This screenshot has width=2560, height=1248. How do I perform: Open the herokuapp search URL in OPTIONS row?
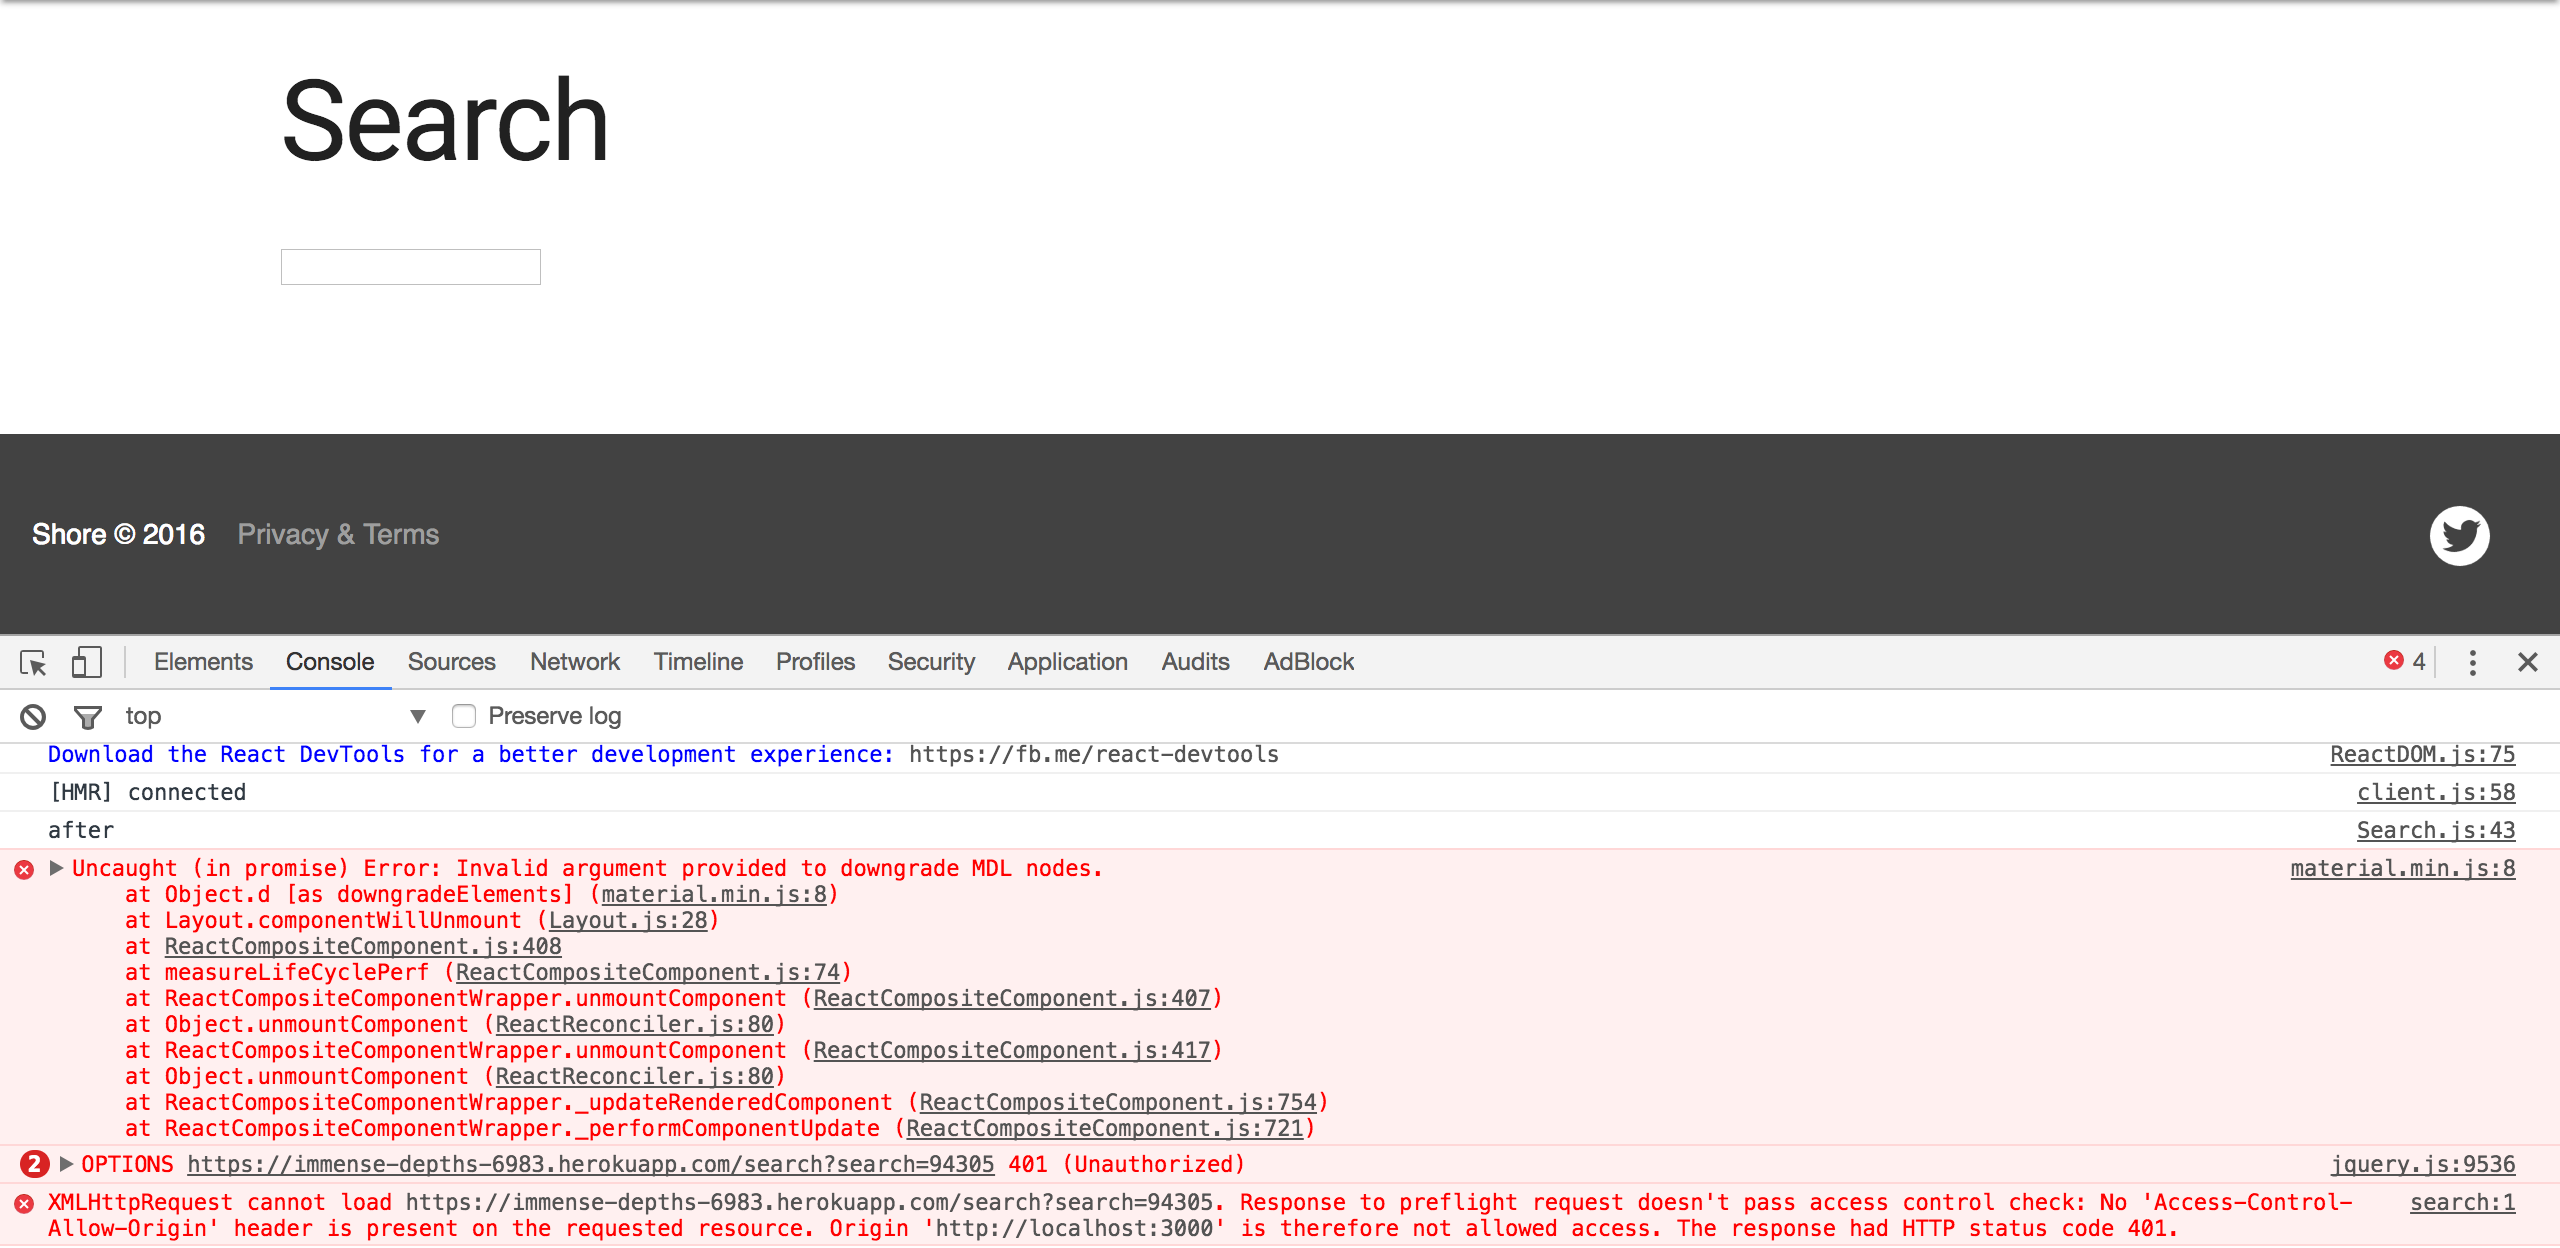tap(591, 1164)
